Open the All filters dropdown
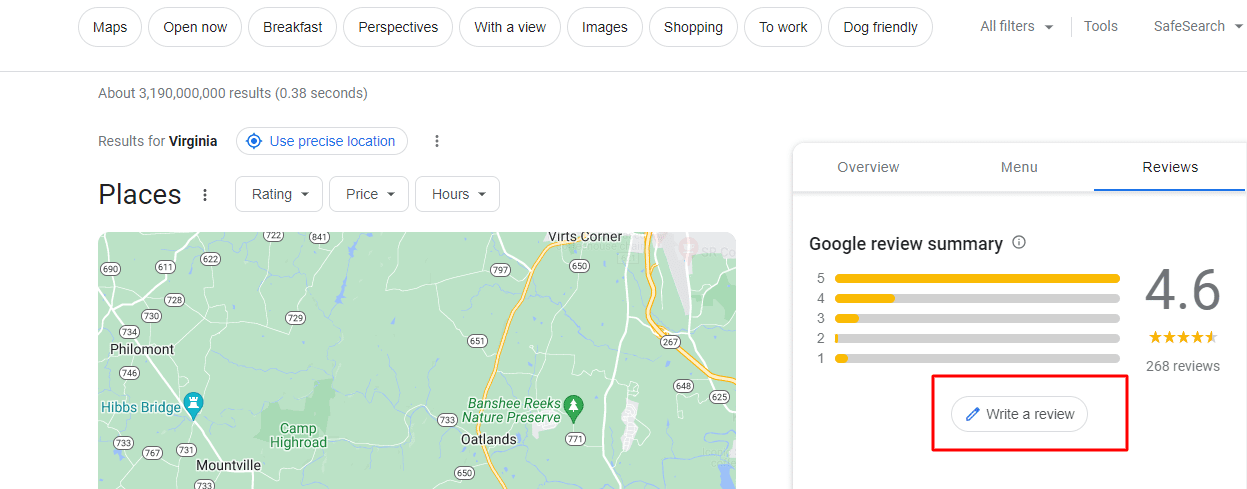This screenshot has width=1247, height=489. 1016,27
